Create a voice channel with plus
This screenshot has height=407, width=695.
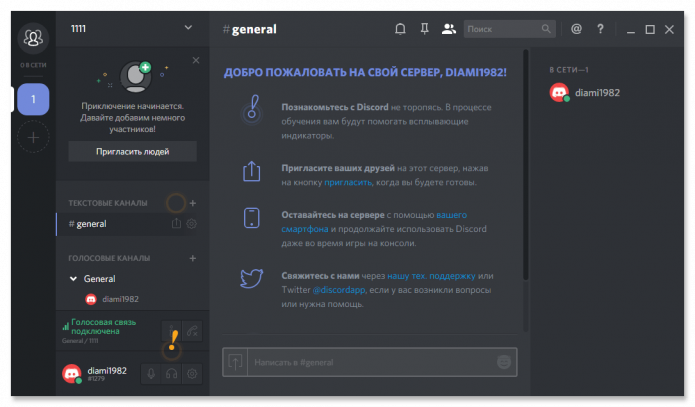(193, 258)
